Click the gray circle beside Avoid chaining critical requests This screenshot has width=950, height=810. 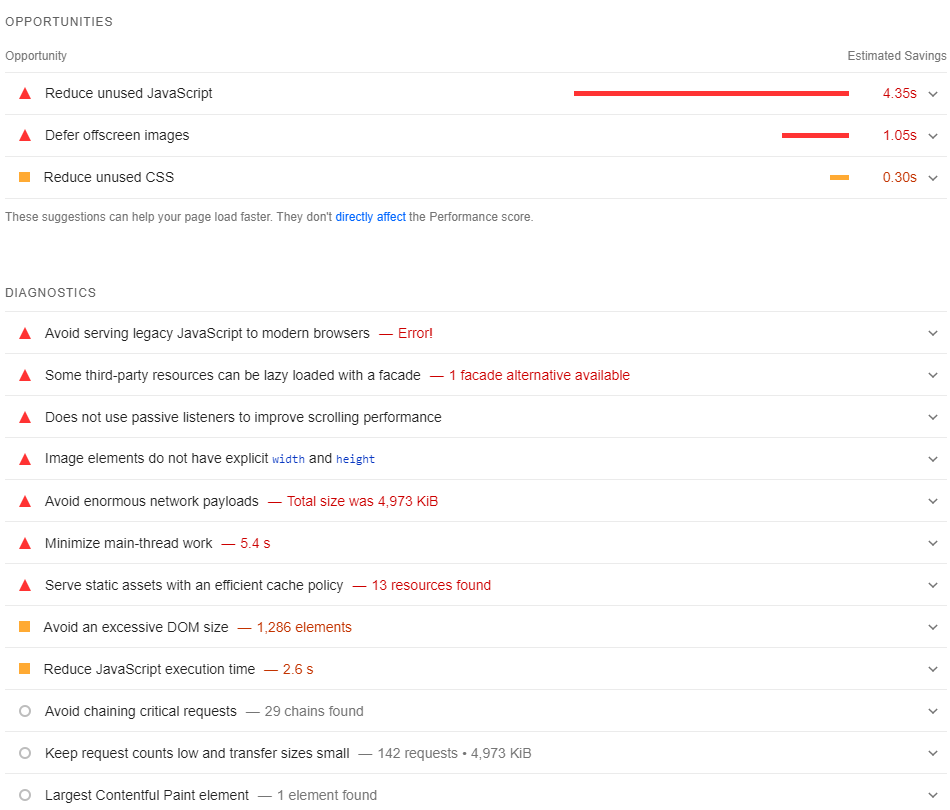click(25, 711)
